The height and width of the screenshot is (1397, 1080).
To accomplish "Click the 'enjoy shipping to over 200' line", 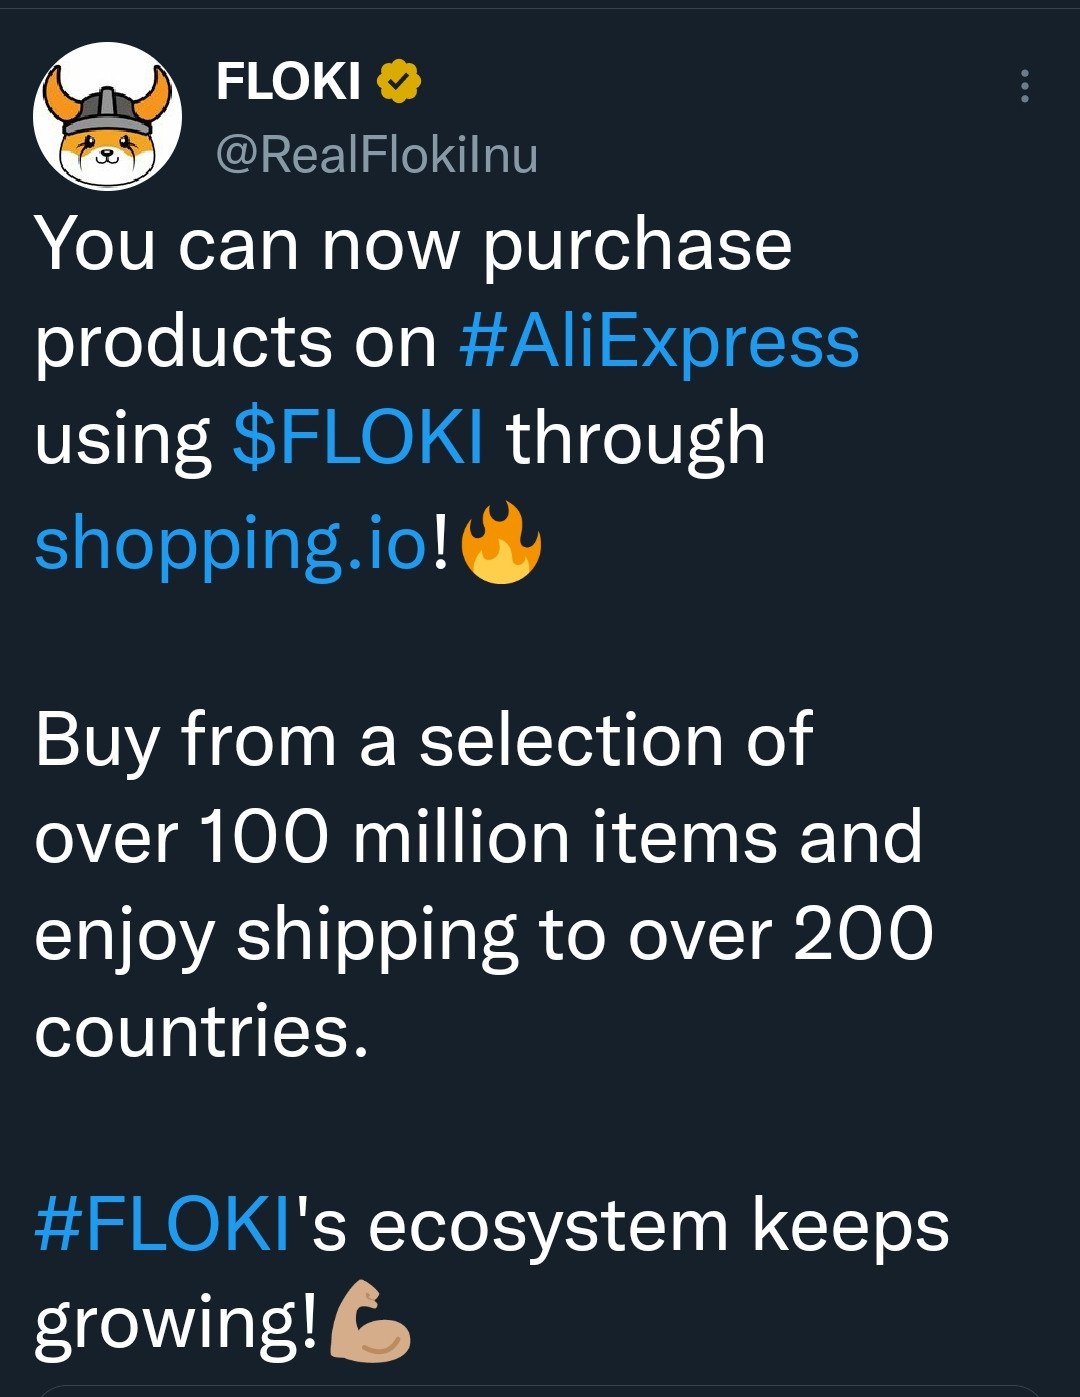I will 484,936.
